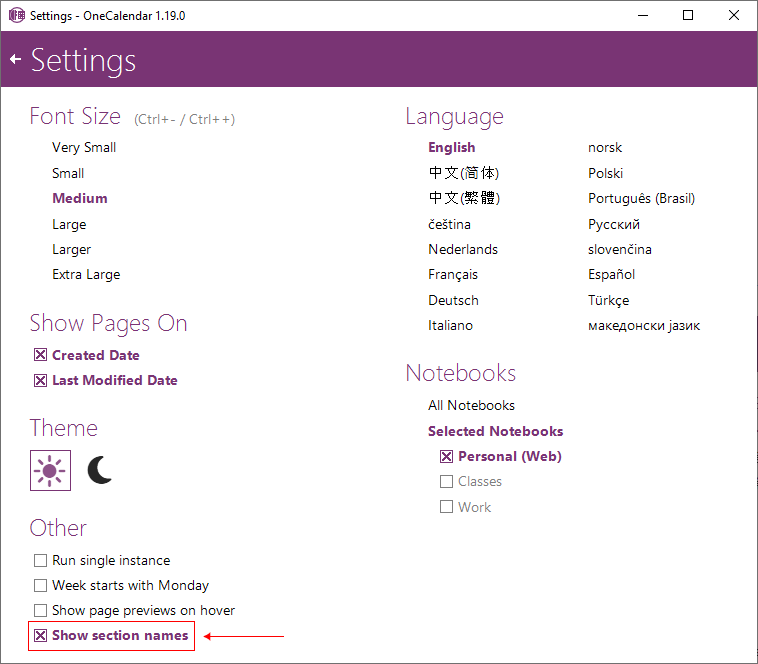Viewport: 758px width, 664px height.
Task: Choose the All Notebooks option
Action: coord(471,405)
